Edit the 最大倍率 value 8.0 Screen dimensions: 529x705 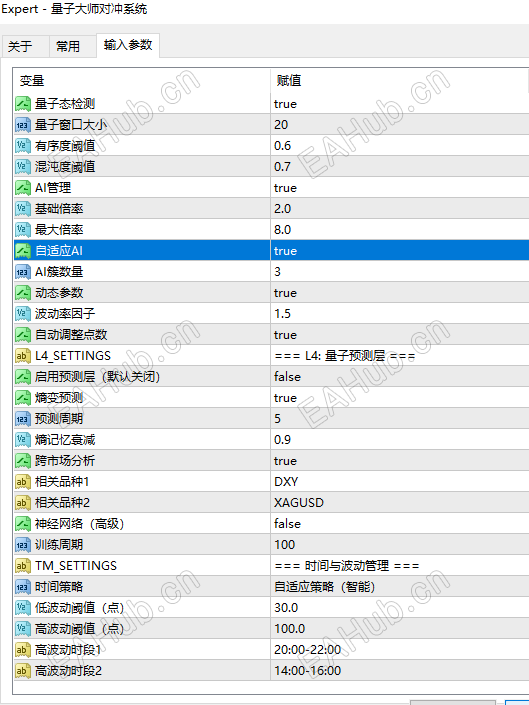click(400, 230)
